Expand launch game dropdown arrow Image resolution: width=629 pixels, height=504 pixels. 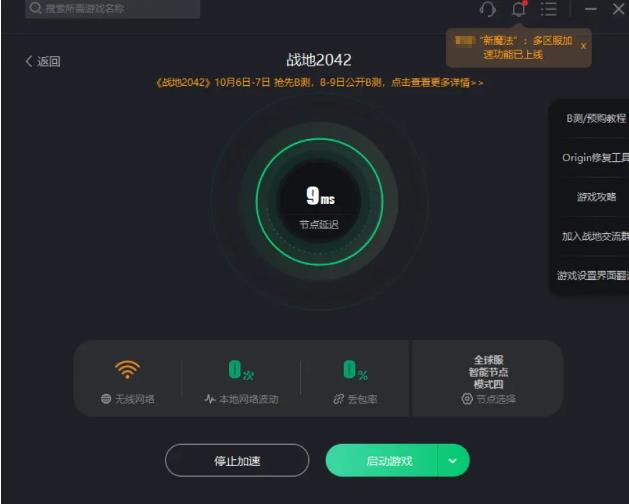pos(452,460)
